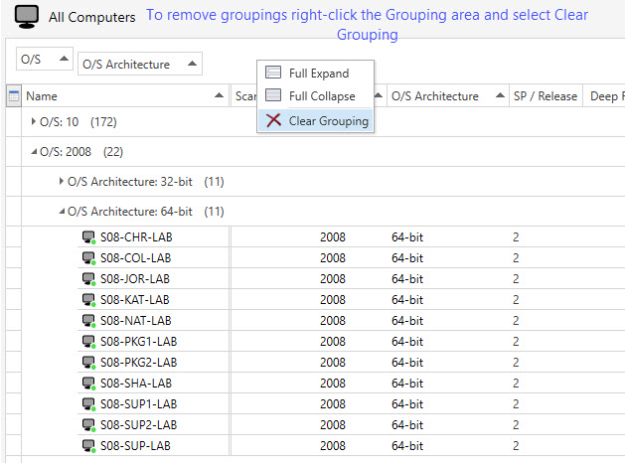Click computer icon for S08-COL-LAB
Viewport: 631px width, 463px height.
click(x=89, y=258)
